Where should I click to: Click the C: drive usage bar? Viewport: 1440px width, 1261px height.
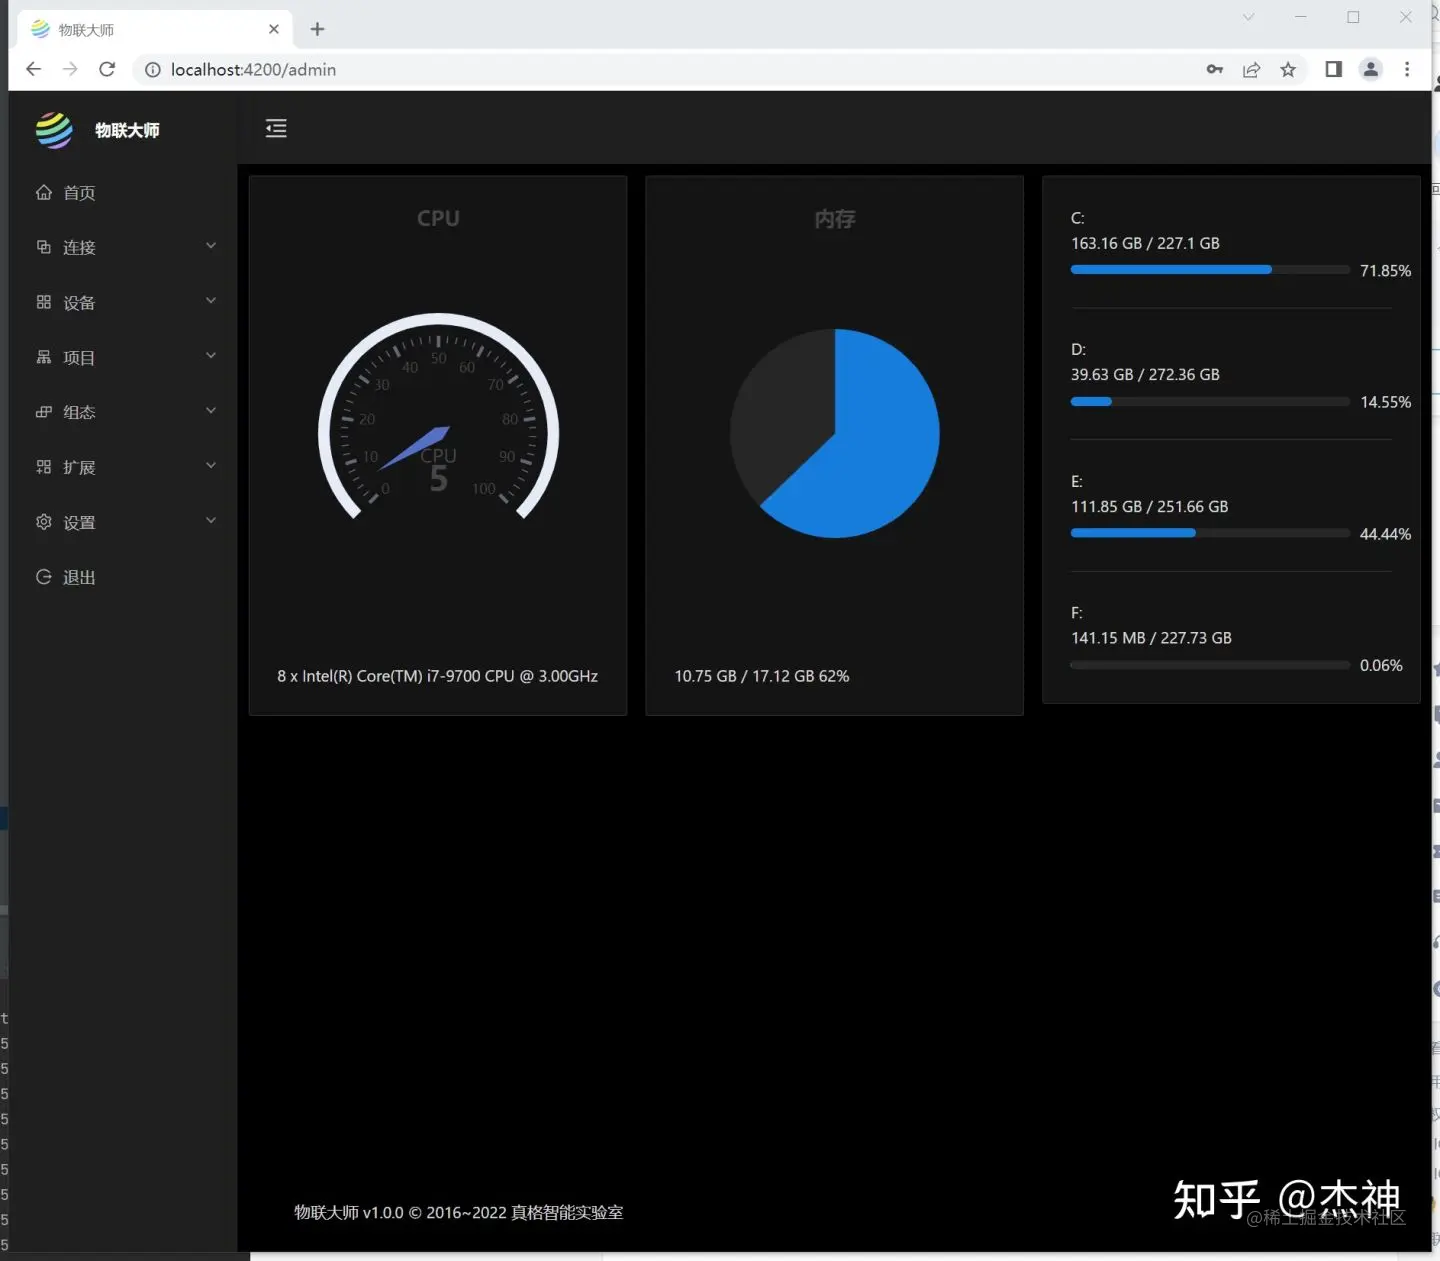tap(1210, 270)
